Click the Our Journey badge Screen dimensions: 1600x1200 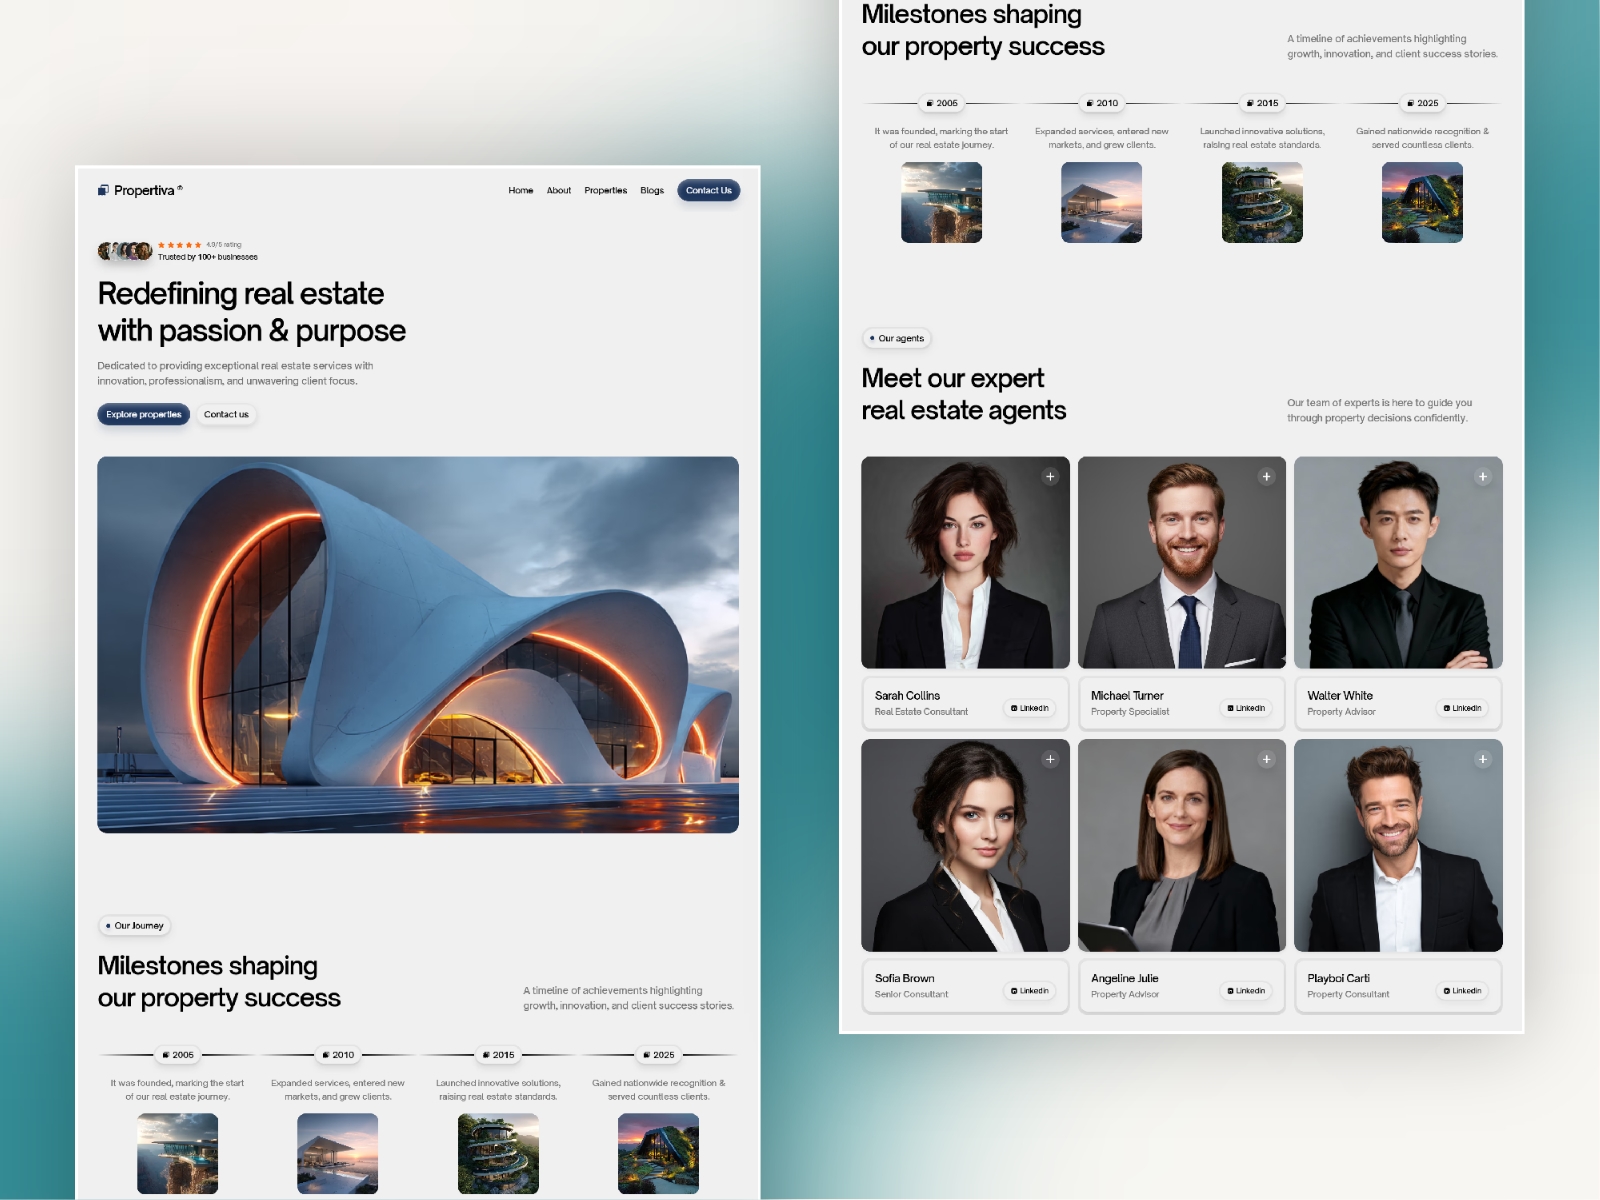click(x=135, y=925)
